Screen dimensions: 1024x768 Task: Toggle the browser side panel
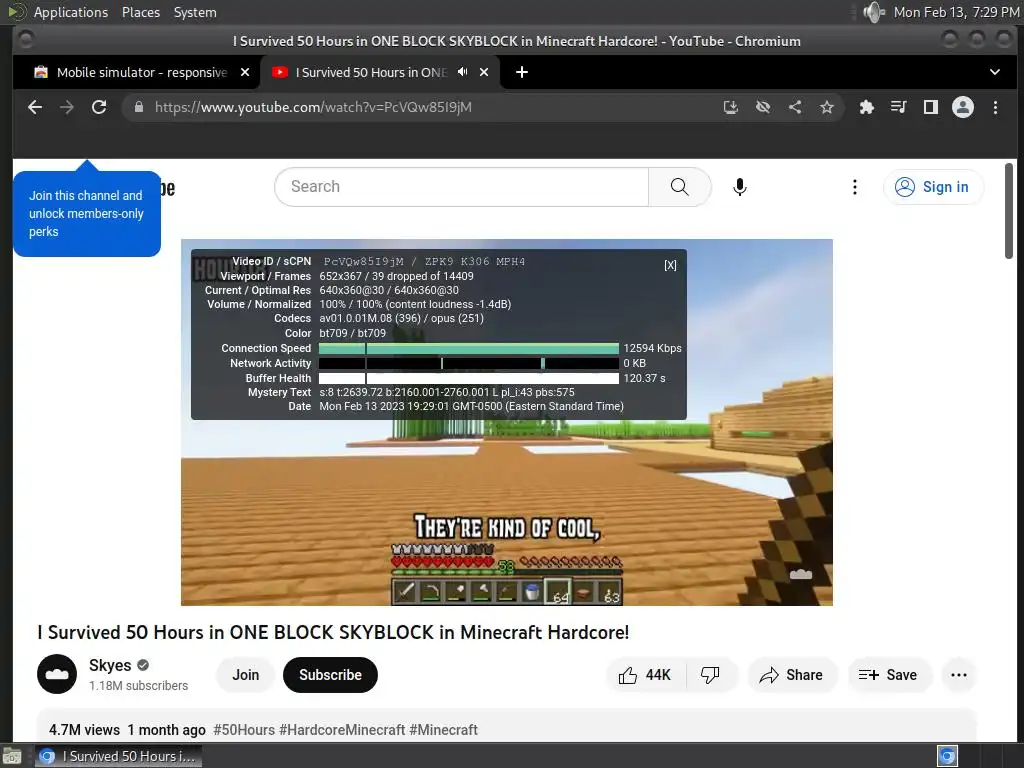pos(931,107)
